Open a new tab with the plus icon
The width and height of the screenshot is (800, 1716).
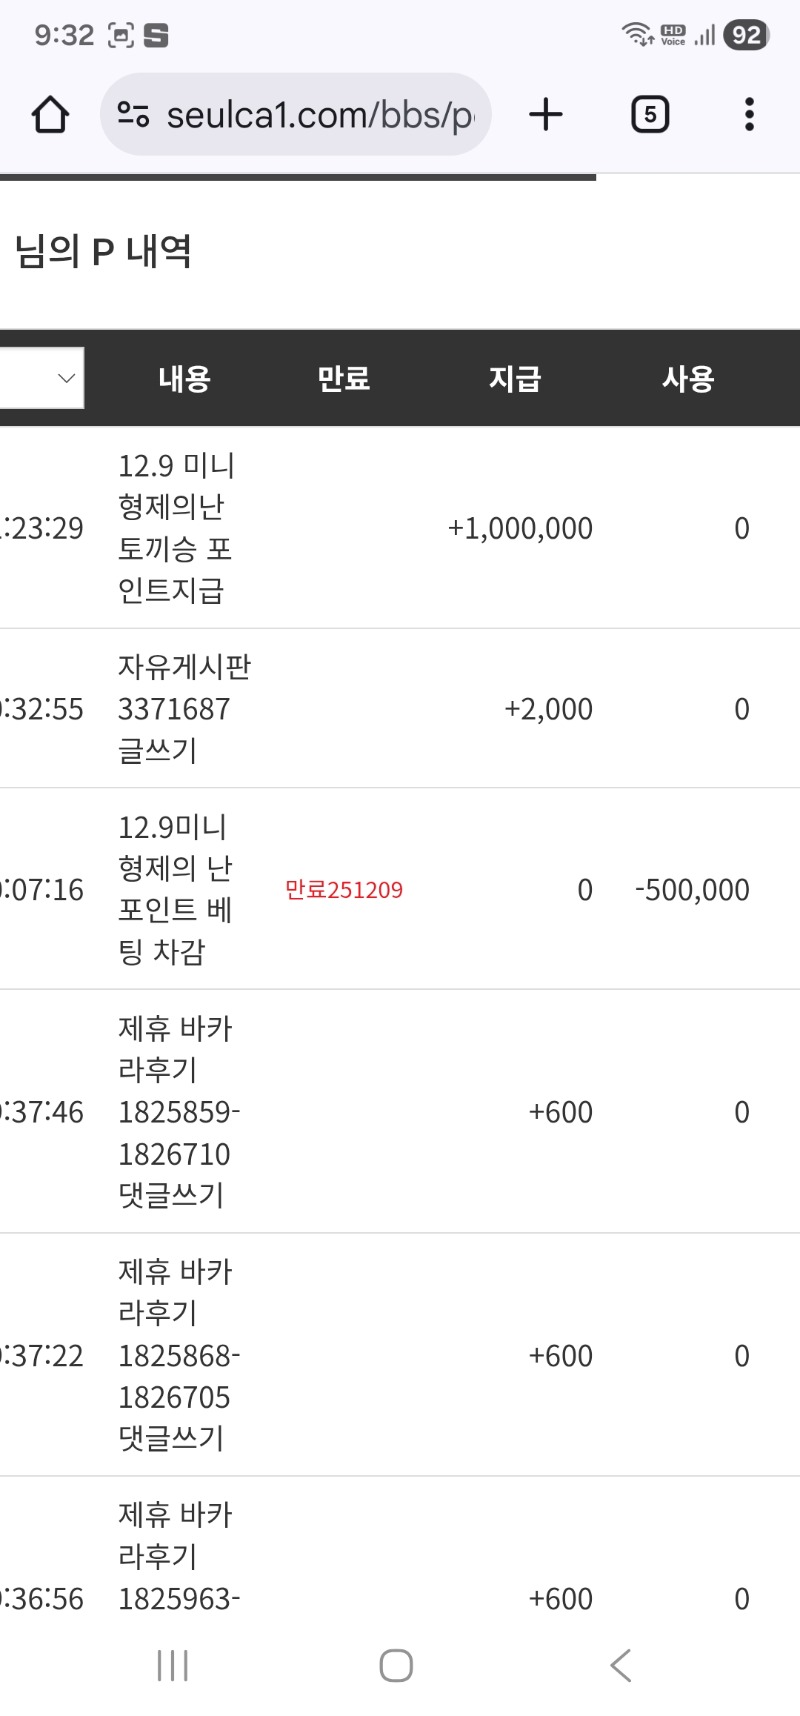[x=545, y=114]
